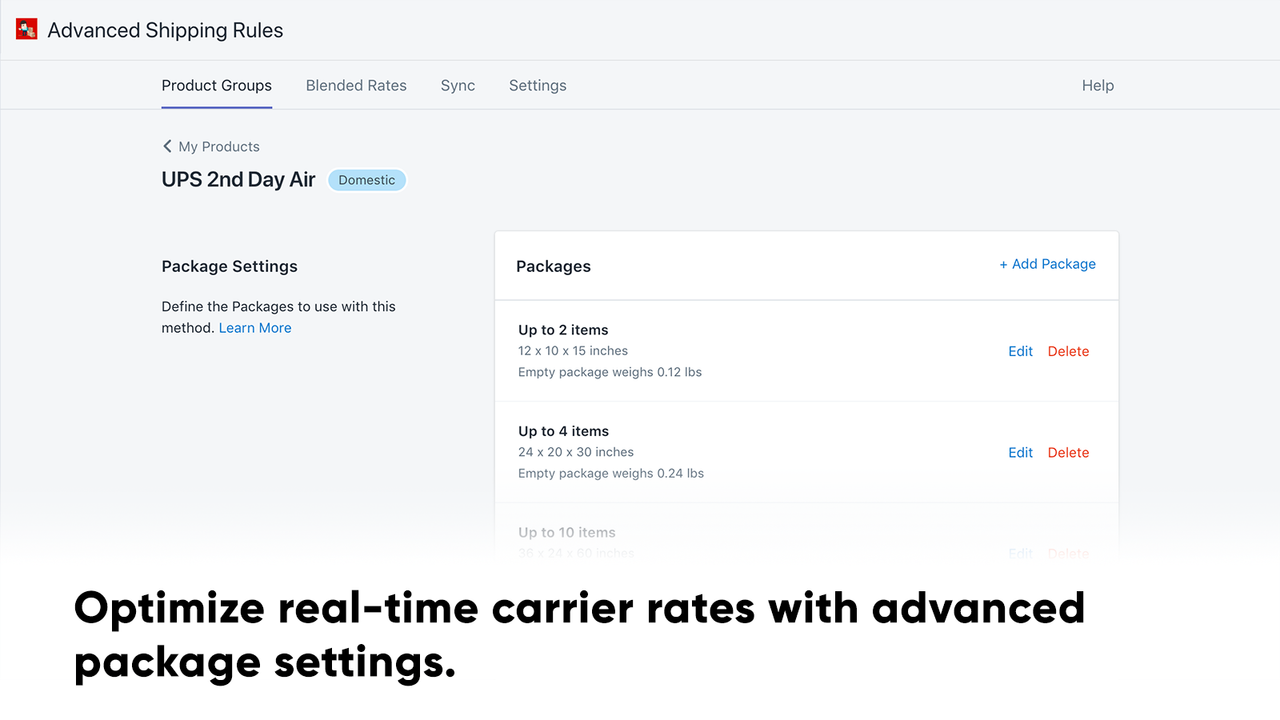Image resolution: width=1280 pixels, height=720 pixels.
Task: Open the Learn More link
Action: pos(254,327)
